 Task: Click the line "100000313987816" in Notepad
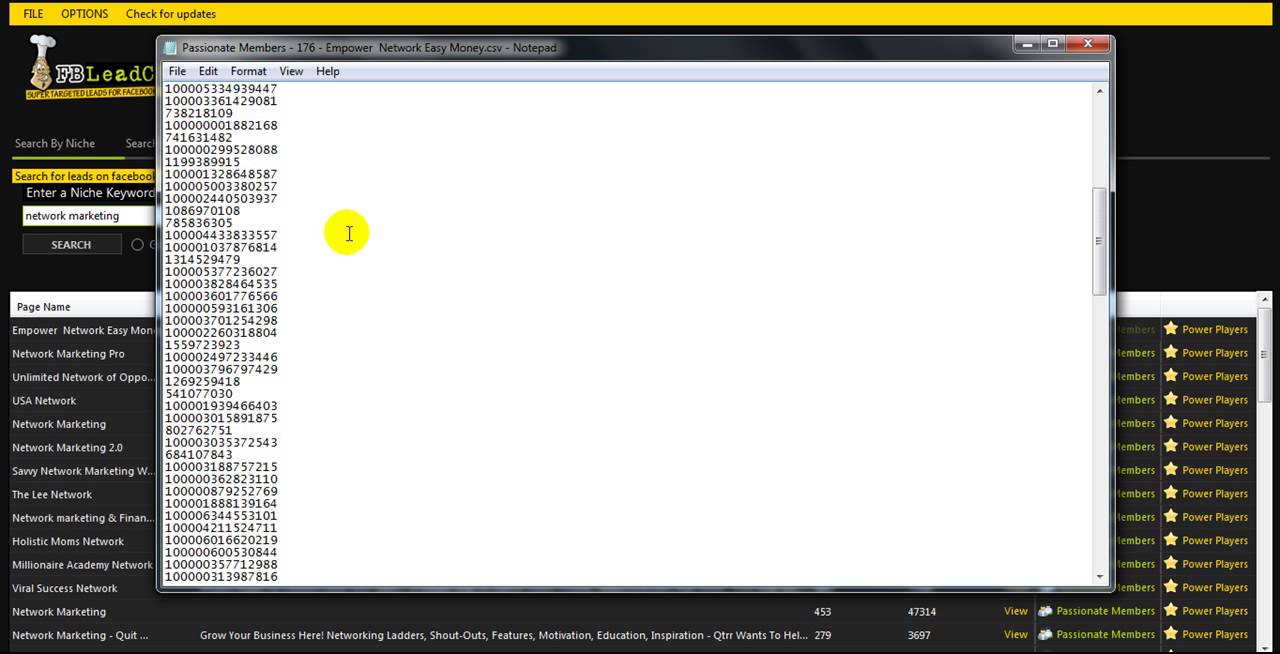pyautogui.click(x=221, y=577)
